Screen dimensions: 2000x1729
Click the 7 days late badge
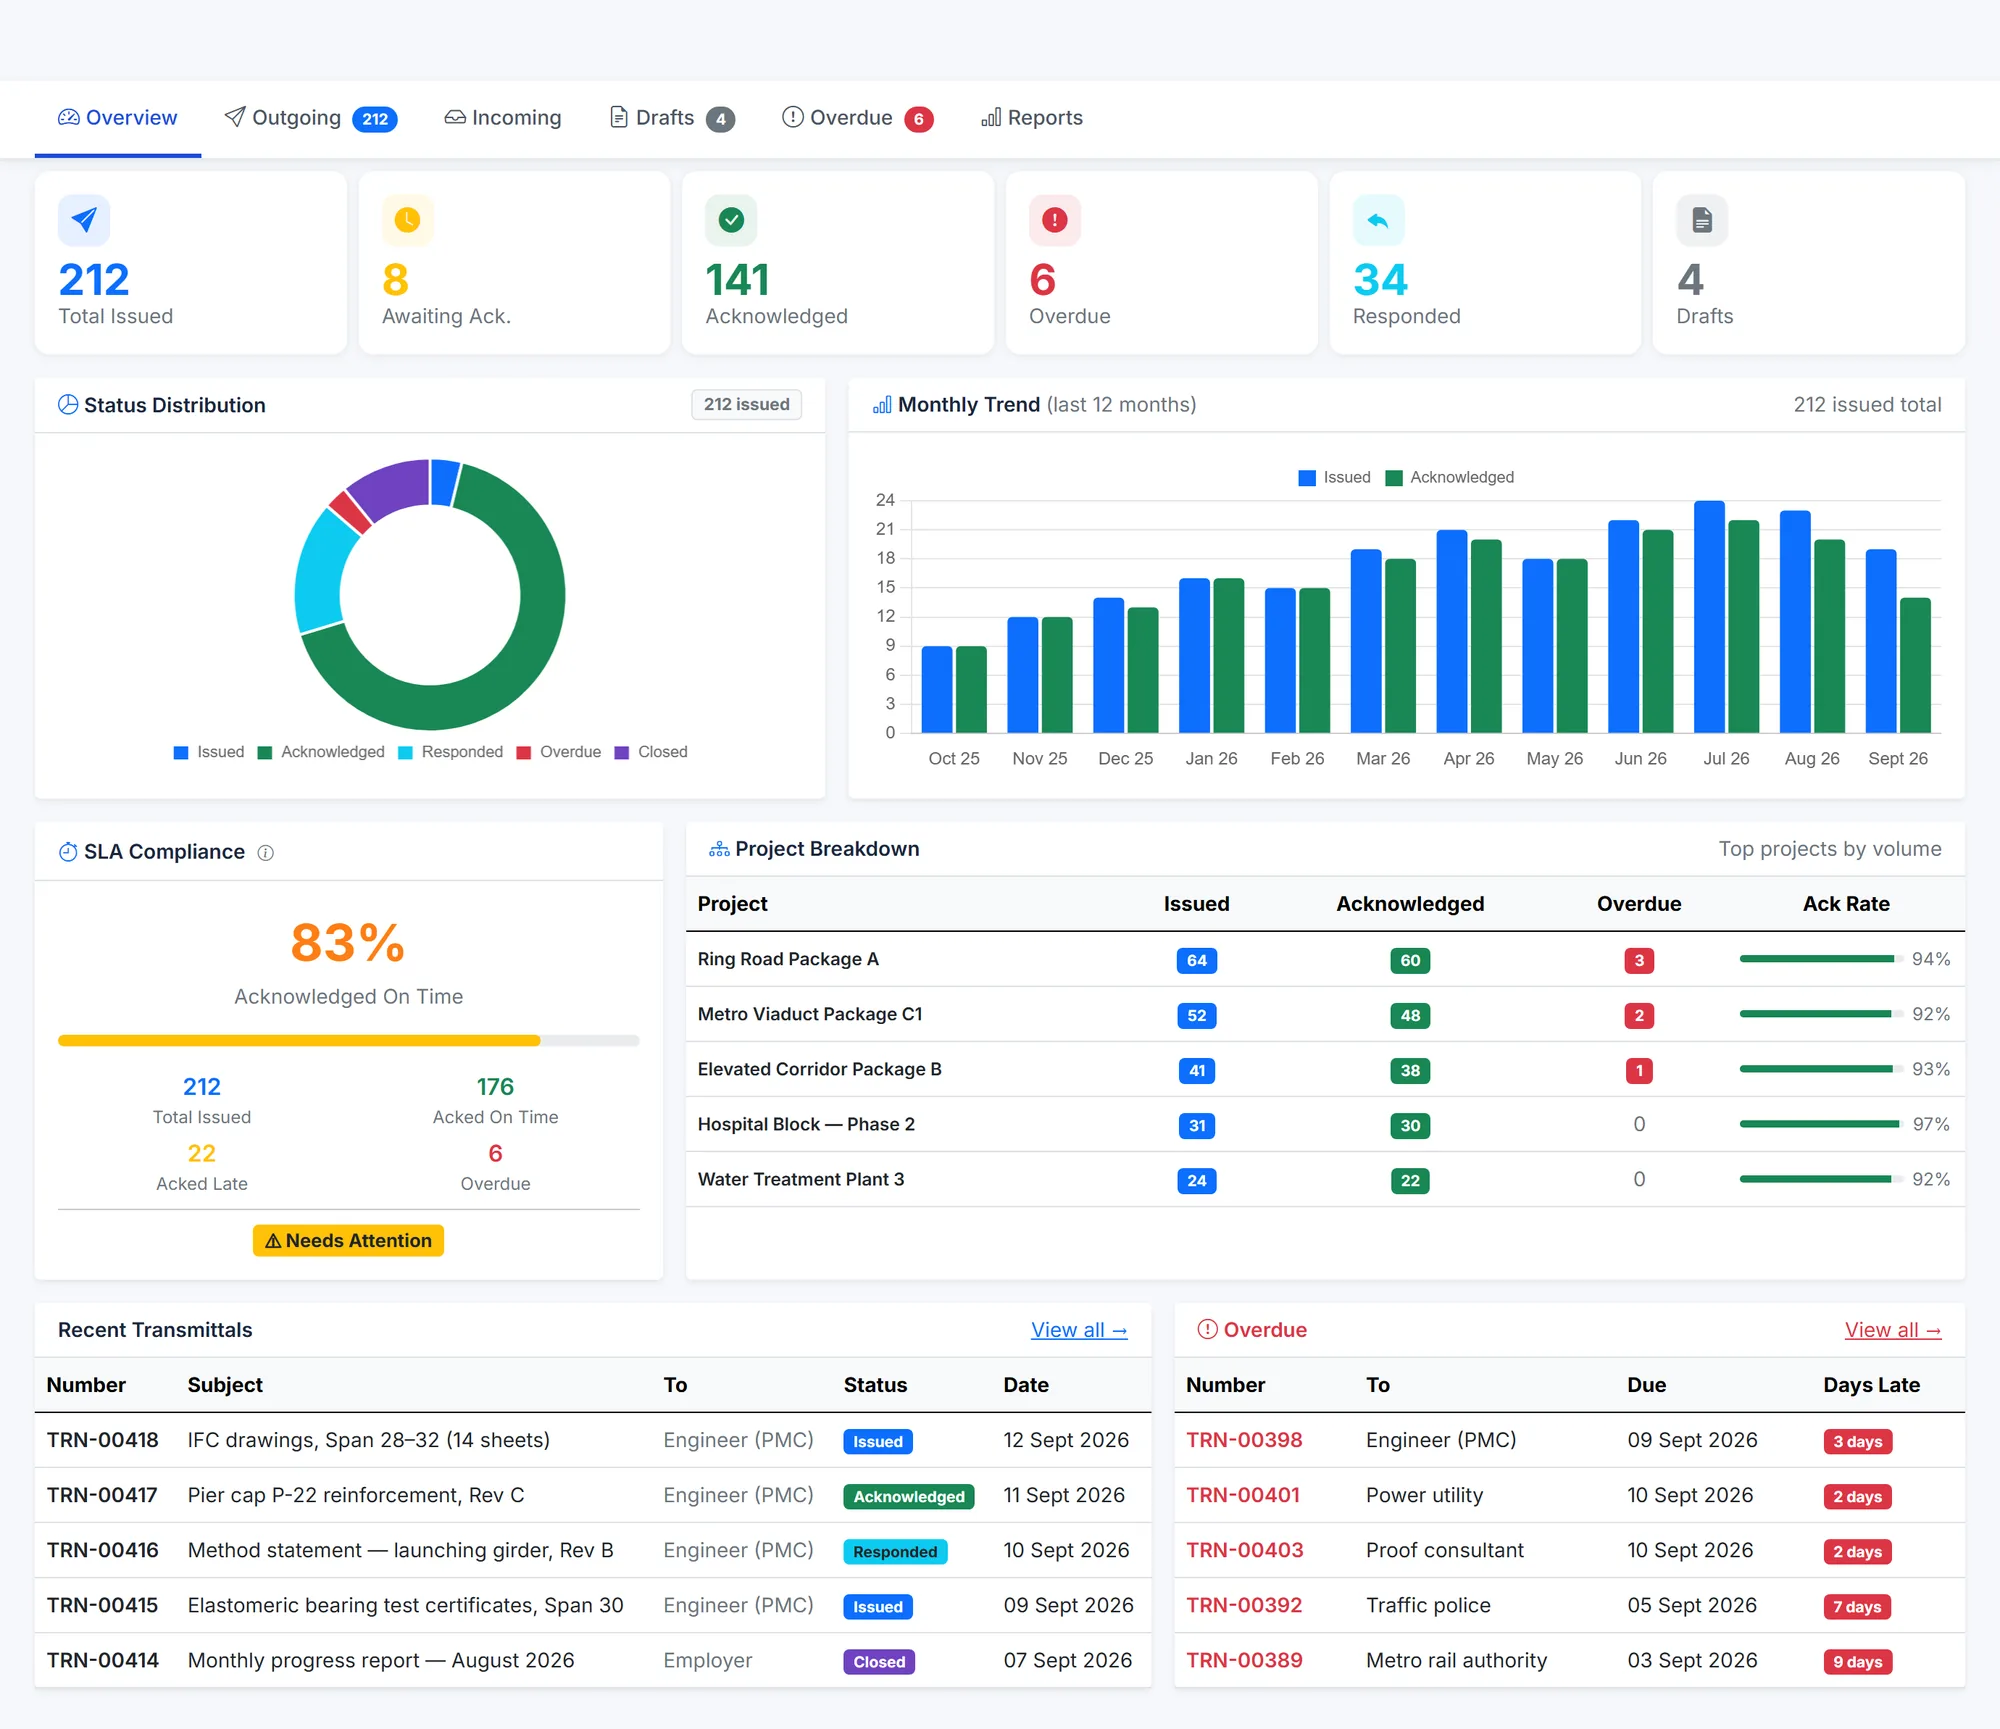tap(1857, 1607)
